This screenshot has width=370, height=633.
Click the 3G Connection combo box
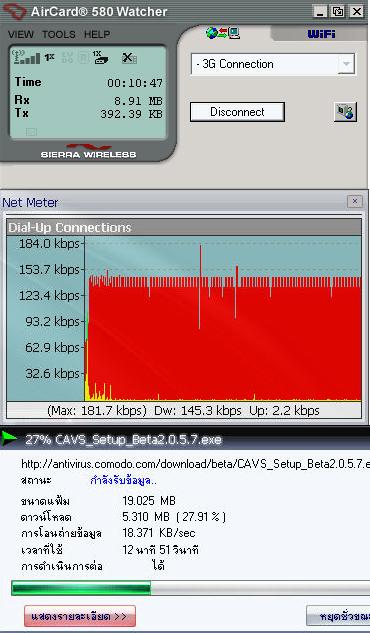(x=273, y=64)
